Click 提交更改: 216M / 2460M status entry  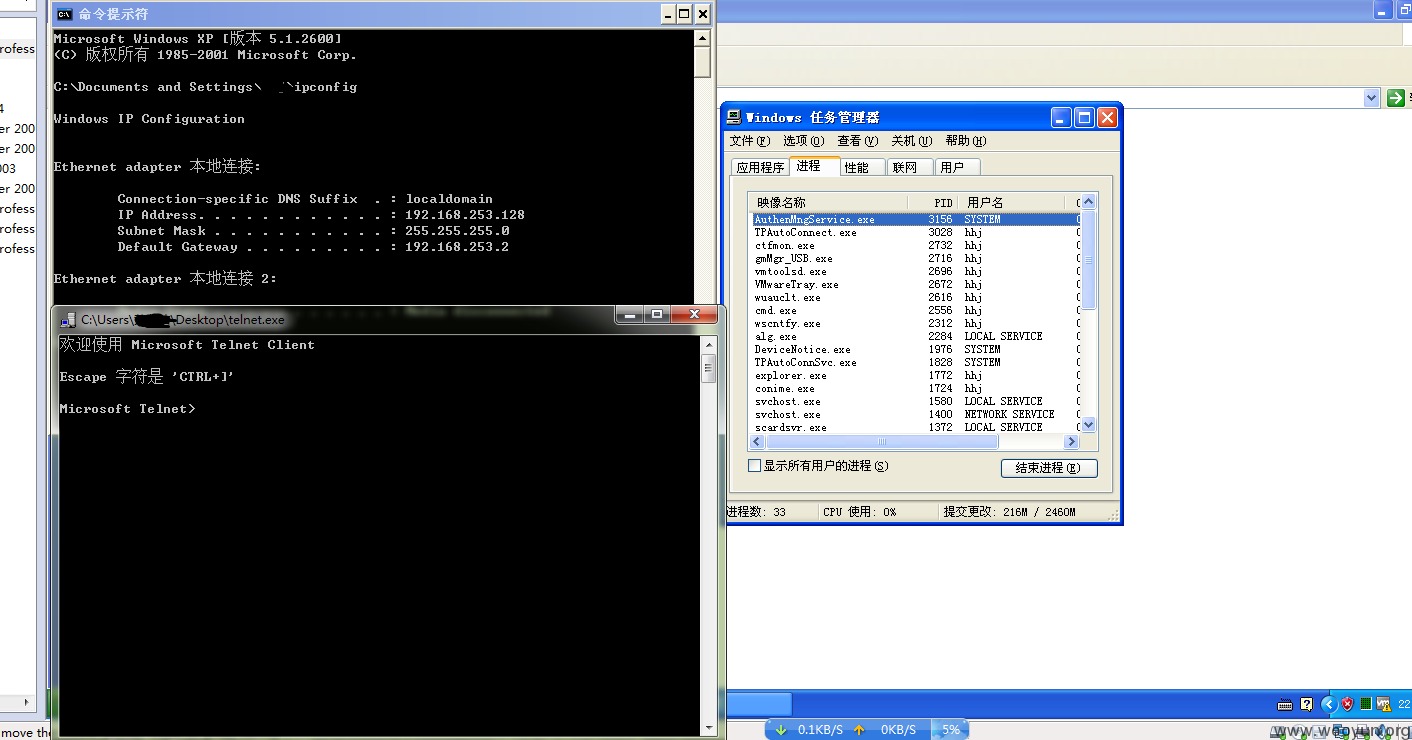click(x=1010, y=512)
